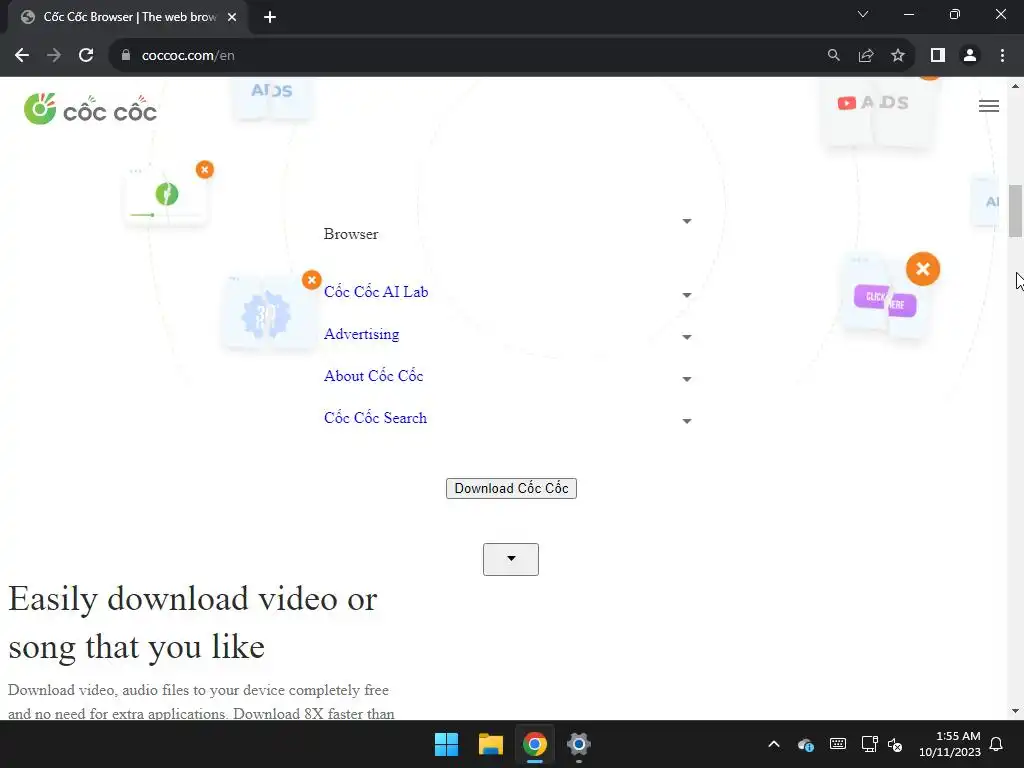Open Settings from the taskbar
Viewport: 1024px width, 768px height.
pyautogui.click(x=579, y=744)
